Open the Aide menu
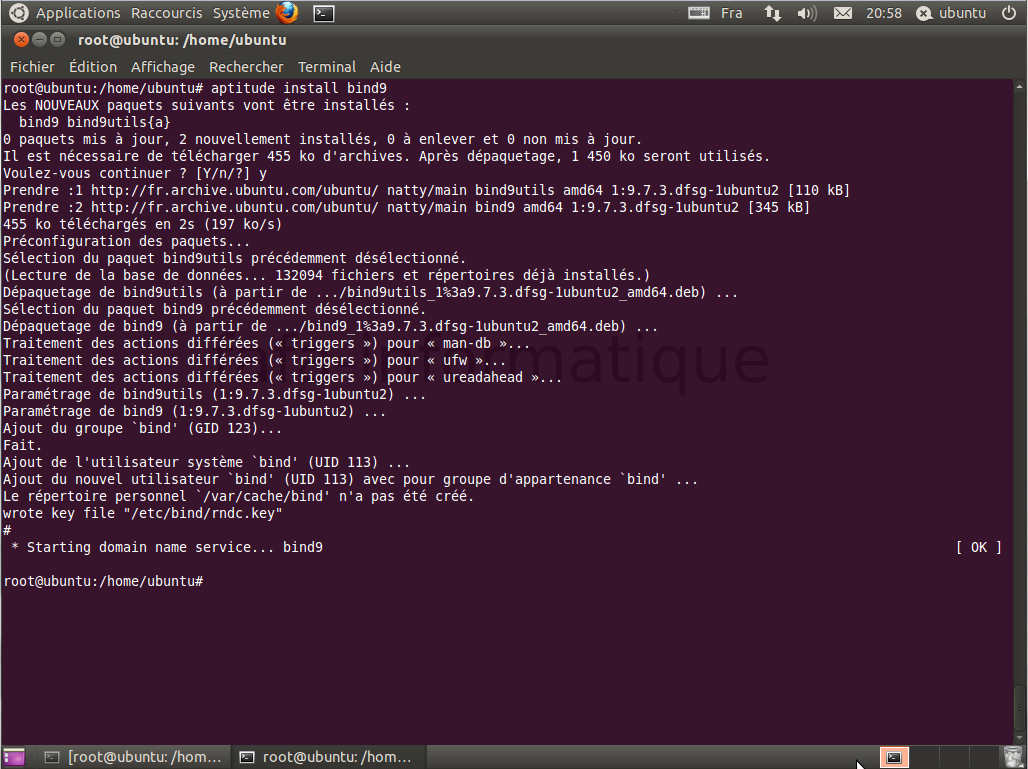 pyautogui.click(x=385, y=67)
